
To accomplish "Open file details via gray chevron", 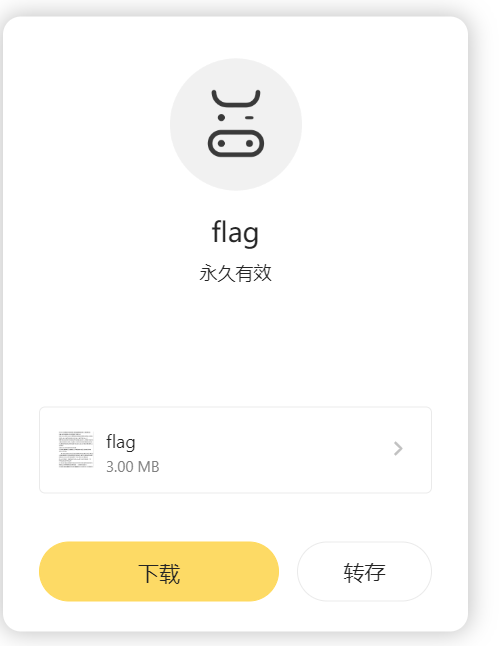I will pos(398,449).
